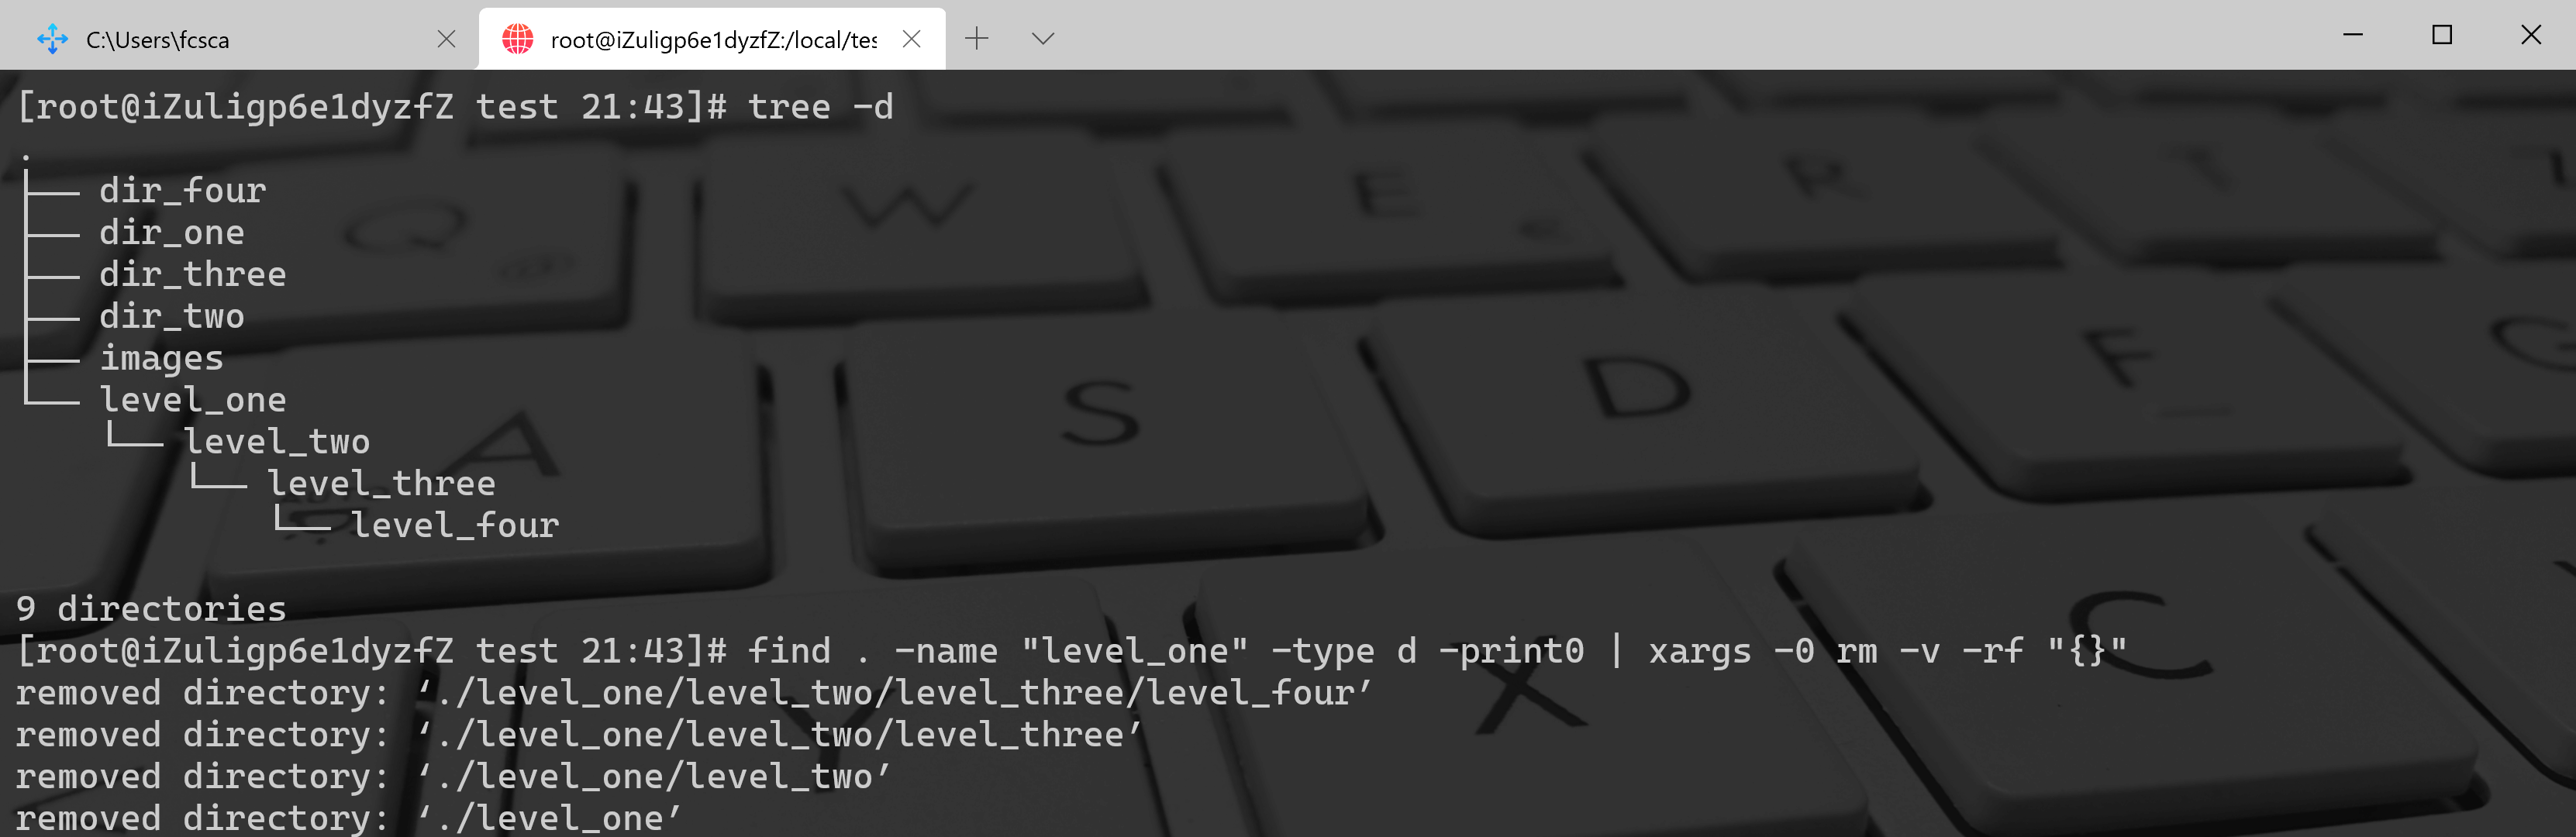Click the level_one entry in the tree
Screen dimensions: 2576x837
pyautogui.click(x=192, y=400)
